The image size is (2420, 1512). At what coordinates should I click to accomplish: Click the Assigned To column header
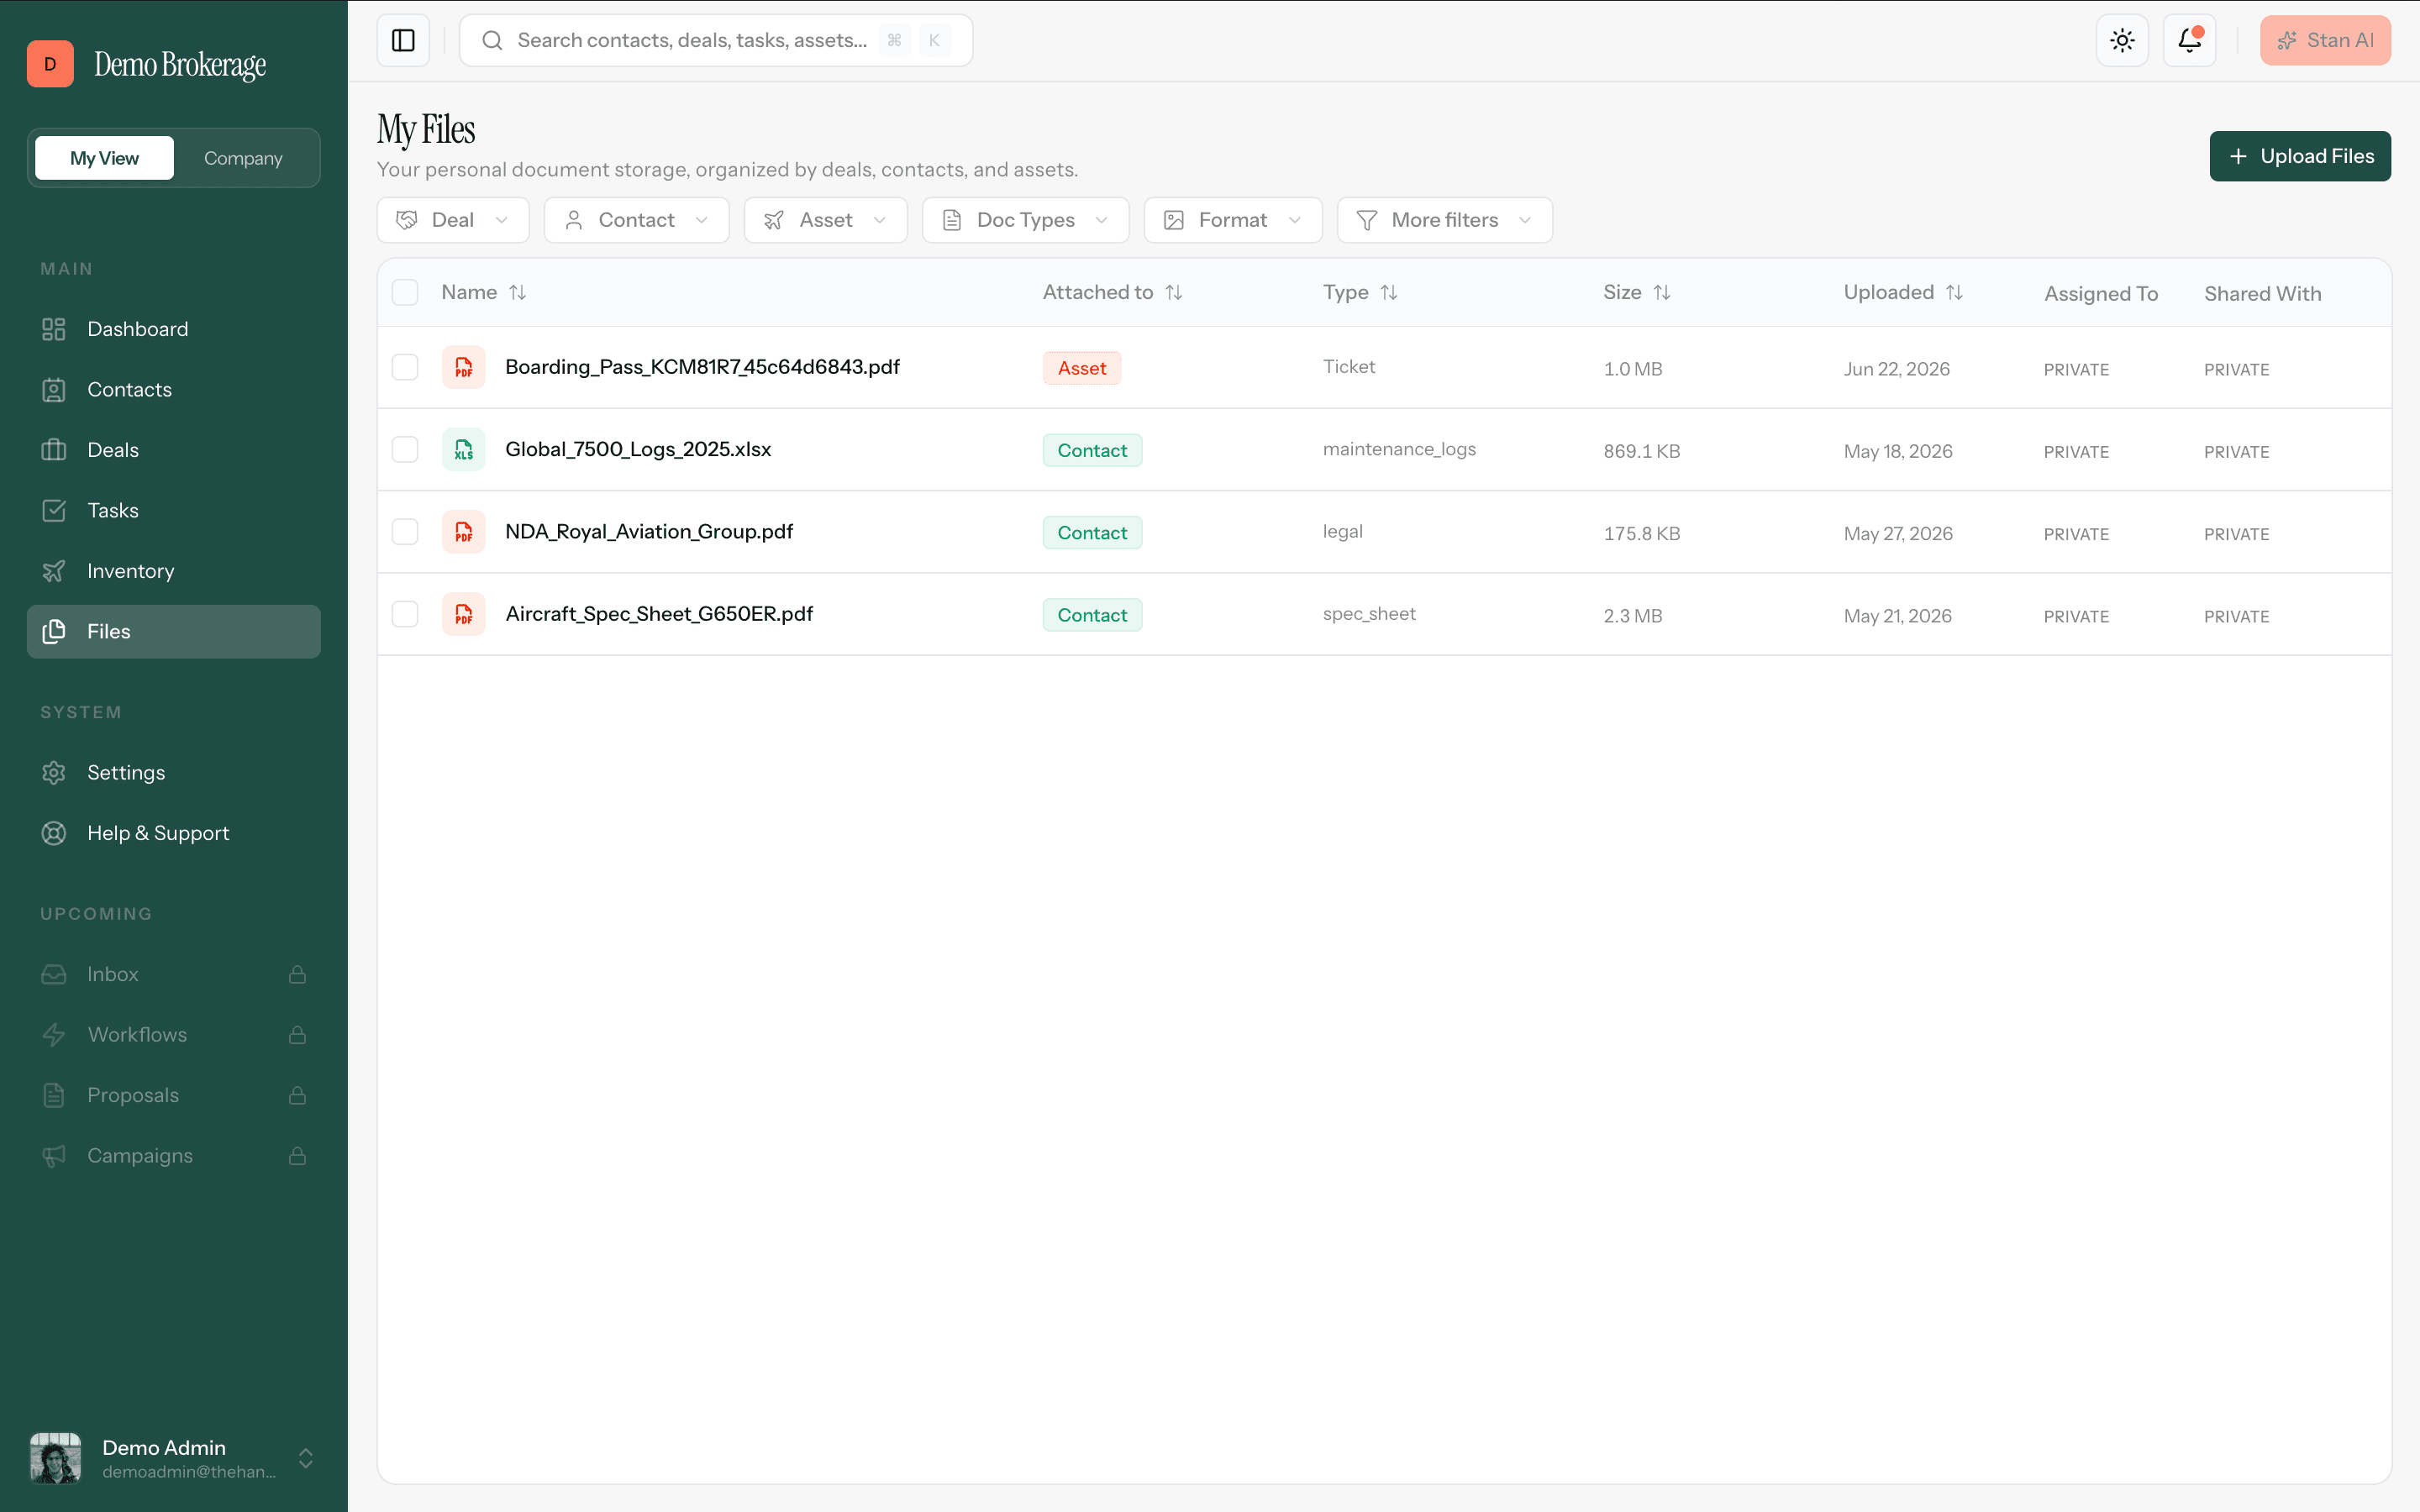(x=2101, y=294)
